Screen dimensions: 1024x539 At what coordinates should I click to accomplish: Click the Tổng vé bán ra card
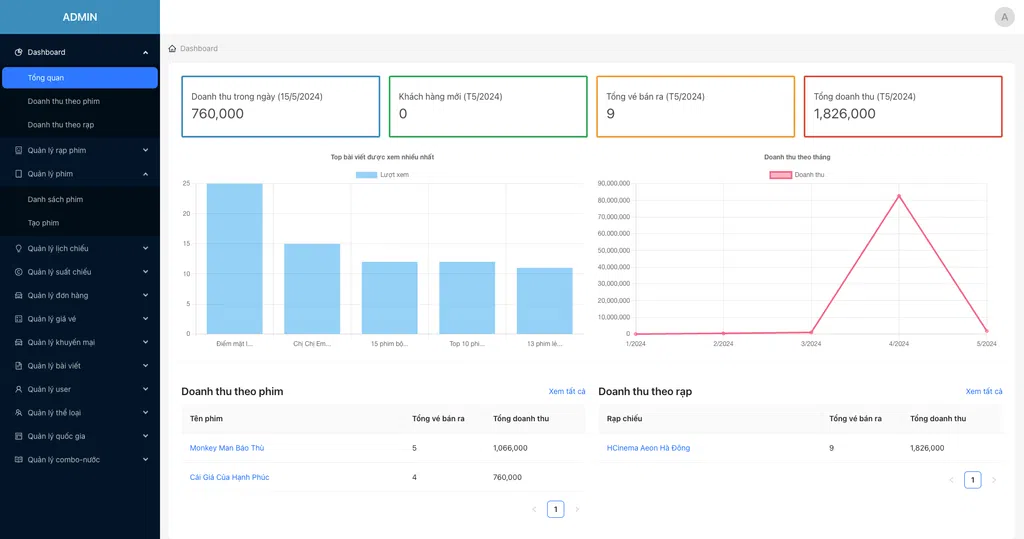696,106
